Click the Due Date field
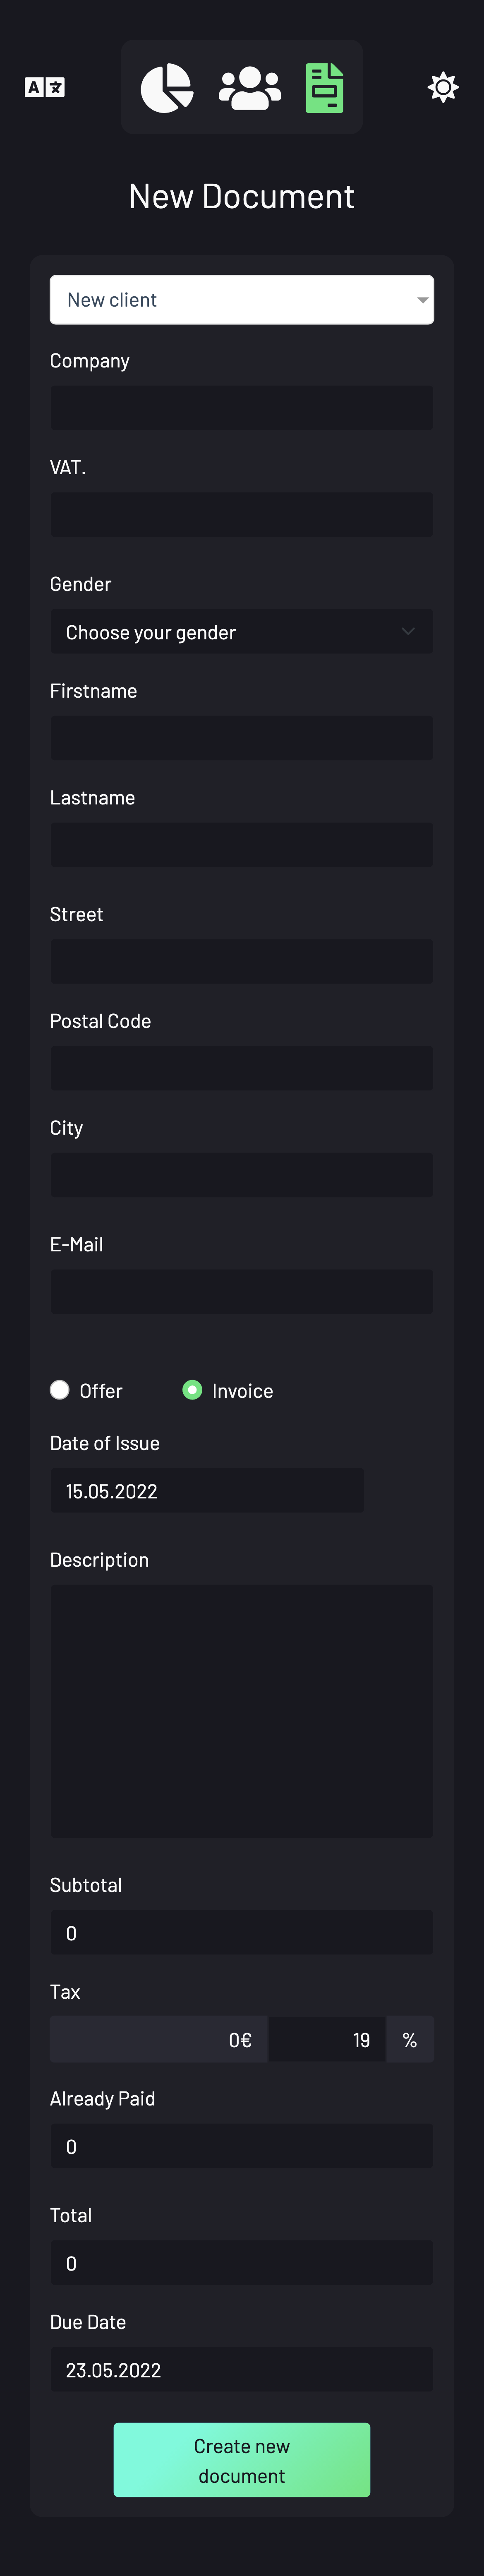The height and width of the screenshot is (2576, 484). tap(242, 2370)
